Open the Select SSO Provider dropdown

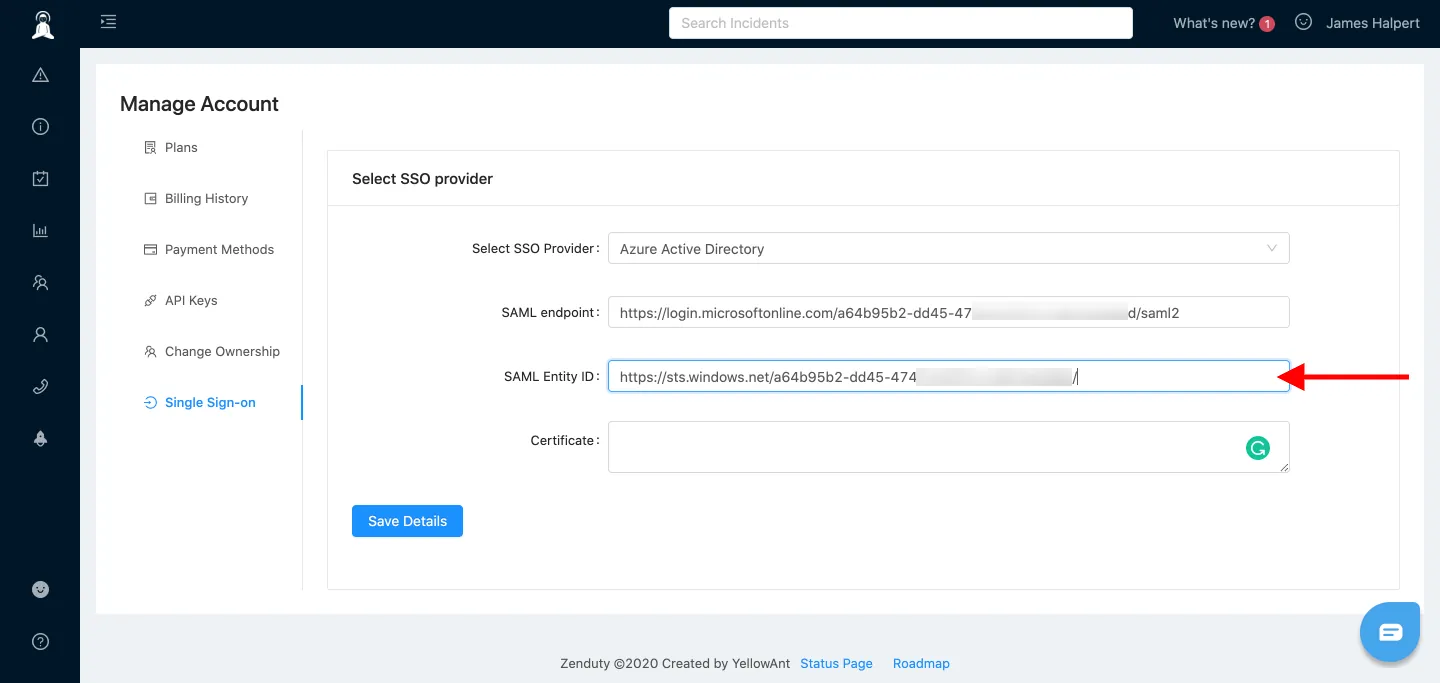tap(948, 248)
